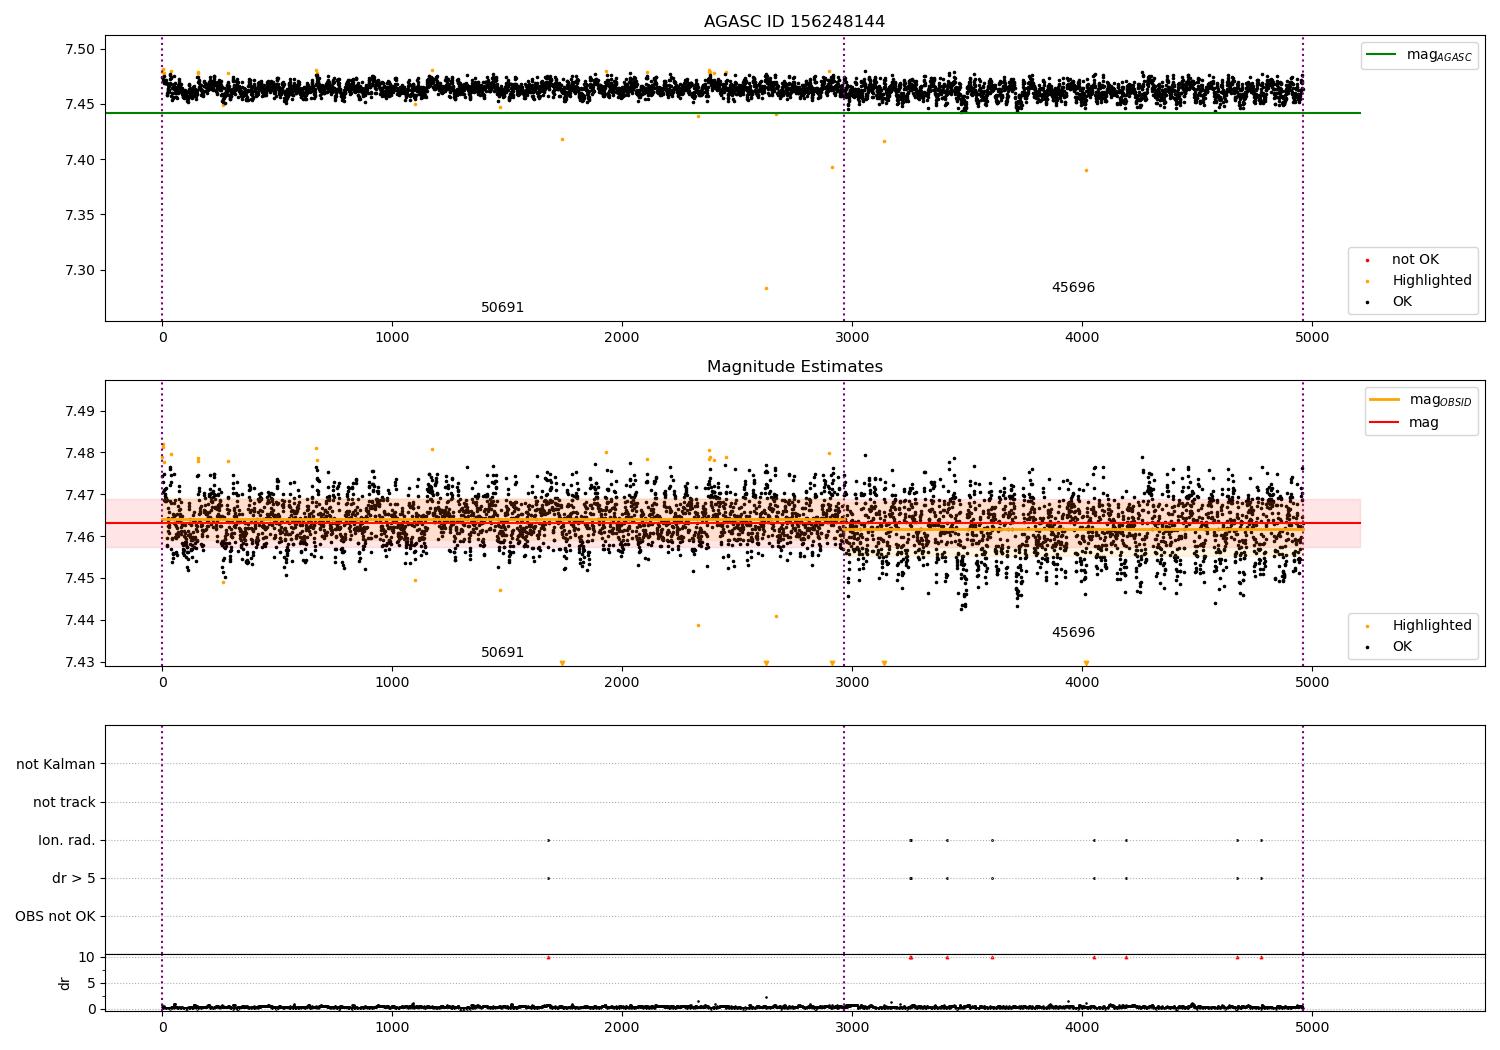Select the "OBS not OK" axis label
This screenshot has height=1050, width=1500.
pos(55,917)
